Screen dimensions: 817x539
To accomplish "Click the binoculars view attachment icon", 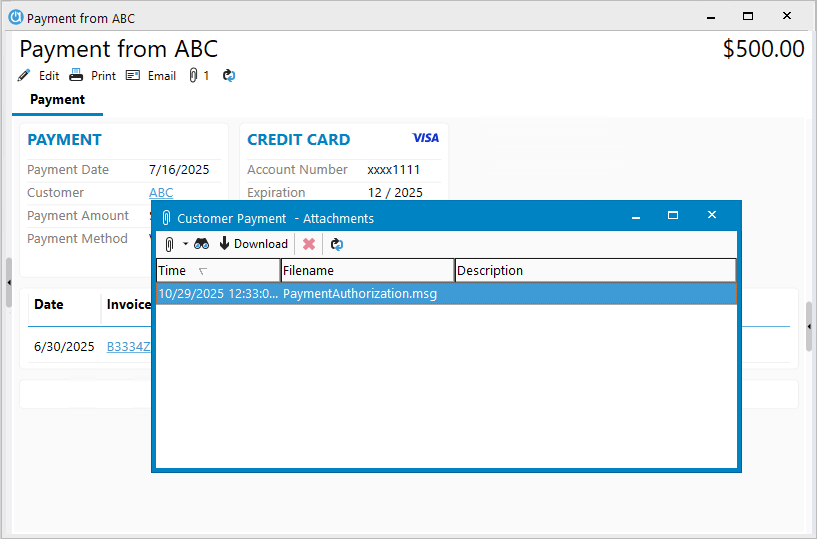I will pyautogui.click(x=201, y=244).
